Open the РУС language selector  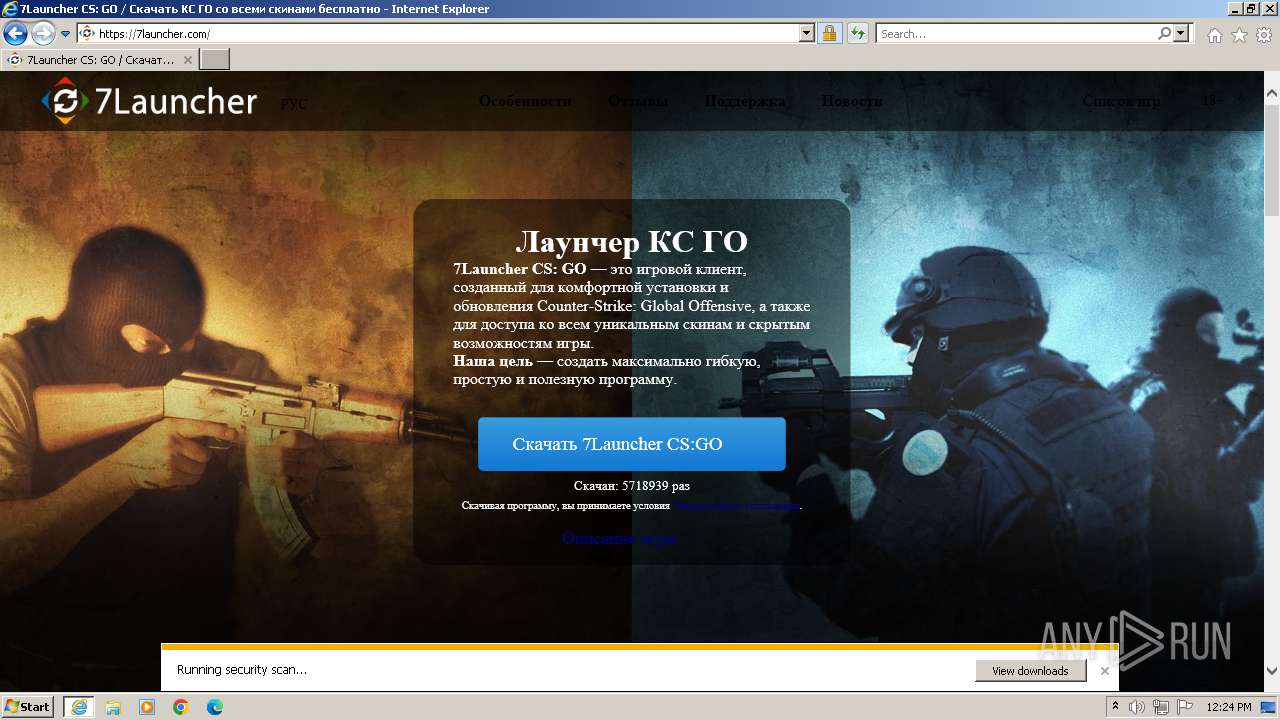coord(294,104)
